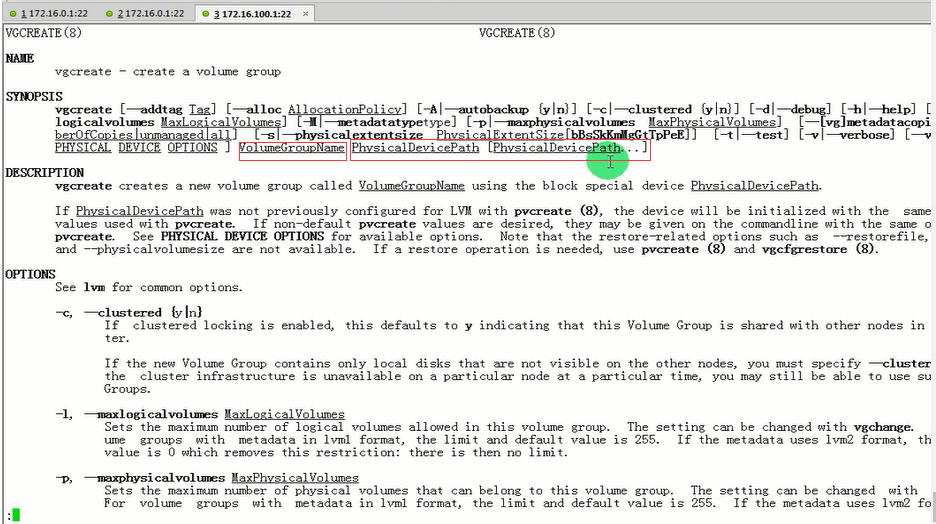Click the NAME section heading
This screenshot has height=524, width=936.
[20, 58]
